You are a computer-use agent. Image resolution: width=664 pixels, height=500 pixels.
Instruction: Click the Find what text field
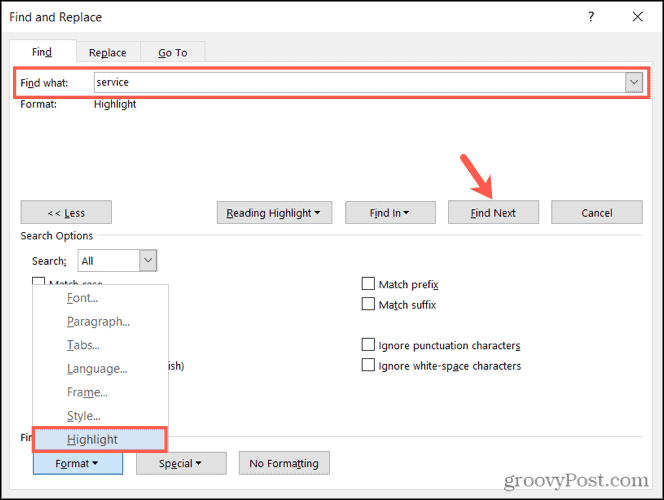[x=358, y=83]
